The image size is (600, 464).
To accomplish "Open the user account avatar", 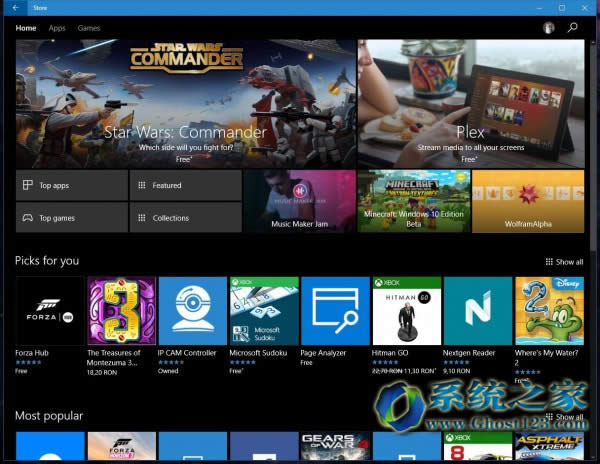I will pyautogui.click(x=548, y=28).
